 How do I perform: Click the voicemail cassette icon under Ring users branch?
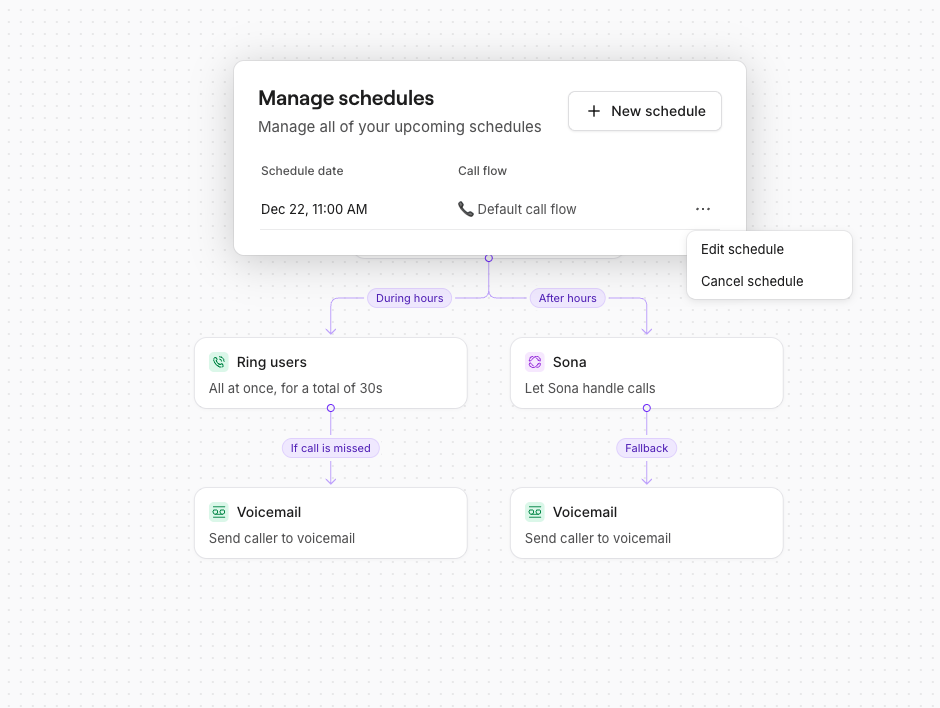click(219, 511)
